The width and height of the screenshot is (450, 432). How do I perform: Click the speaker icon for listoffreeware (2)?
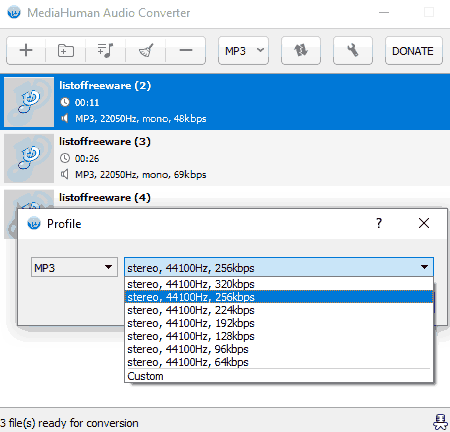65,118
